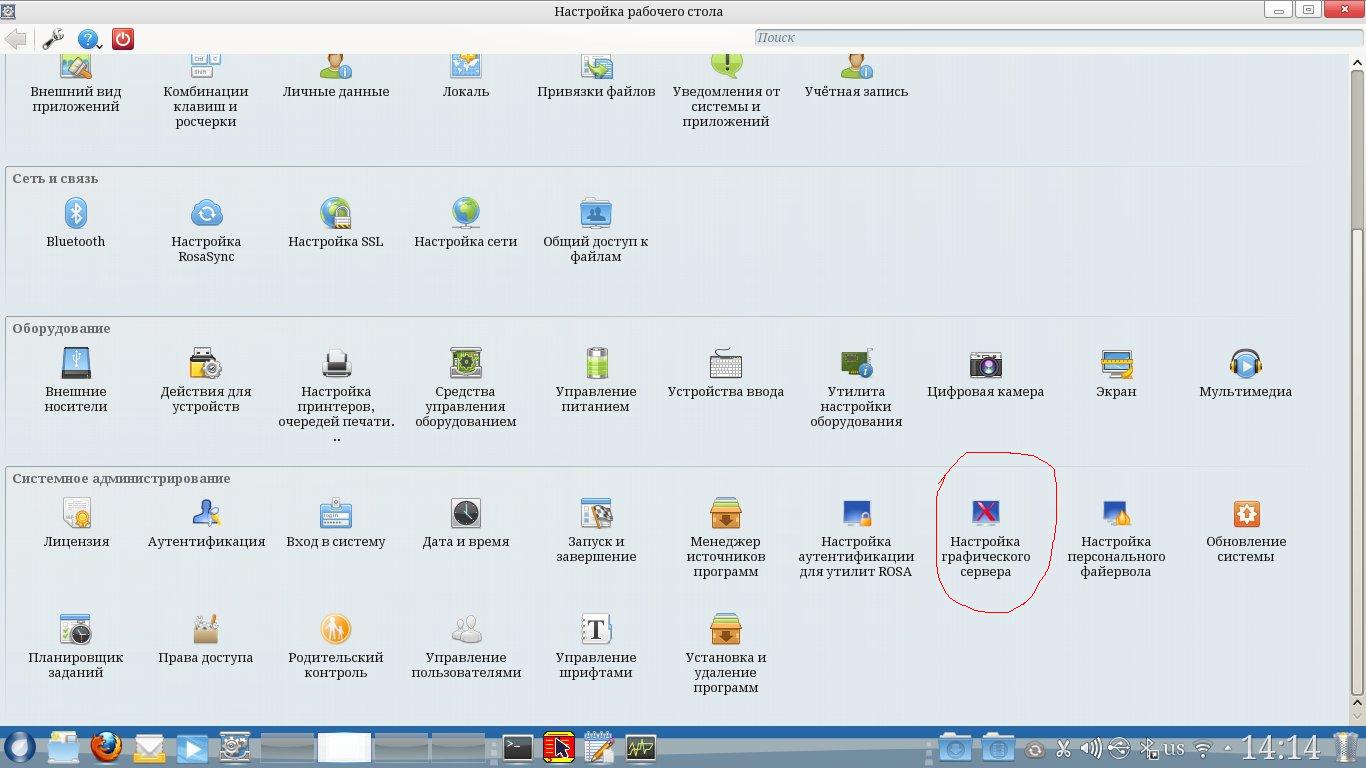
Task: Open Устройства ввода settings
Action: coord(726,373)
